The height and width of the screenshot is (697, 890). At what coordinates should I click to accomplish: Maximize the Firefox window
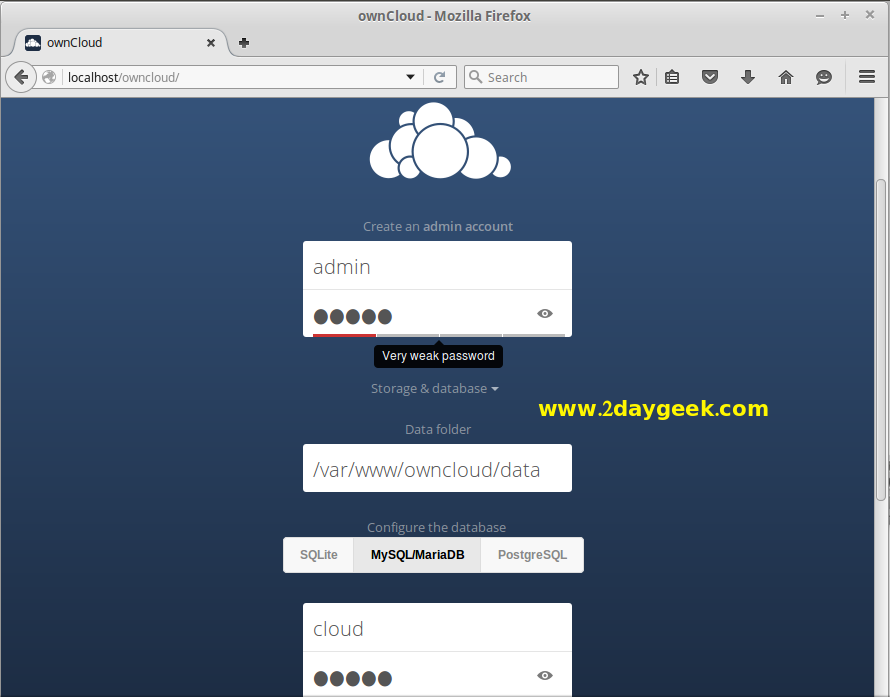pyautogui.click(x=845, y=15)
